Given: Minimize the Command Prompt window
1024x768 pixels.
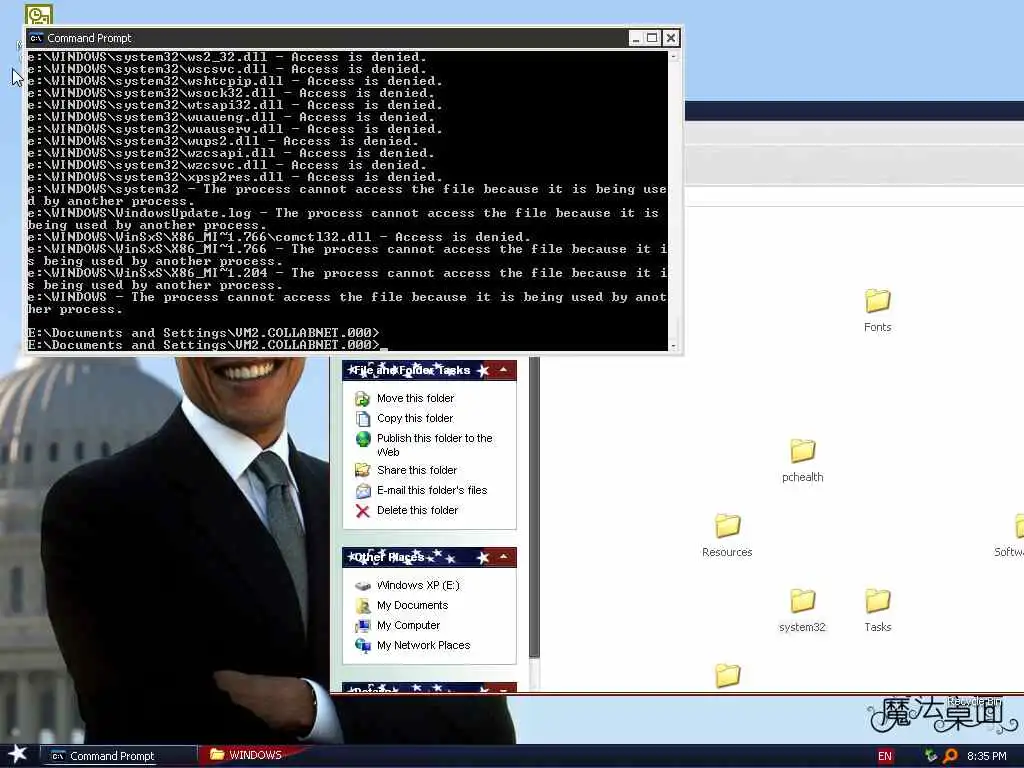Looking at the screenshot, I should [x=635, y=38].
